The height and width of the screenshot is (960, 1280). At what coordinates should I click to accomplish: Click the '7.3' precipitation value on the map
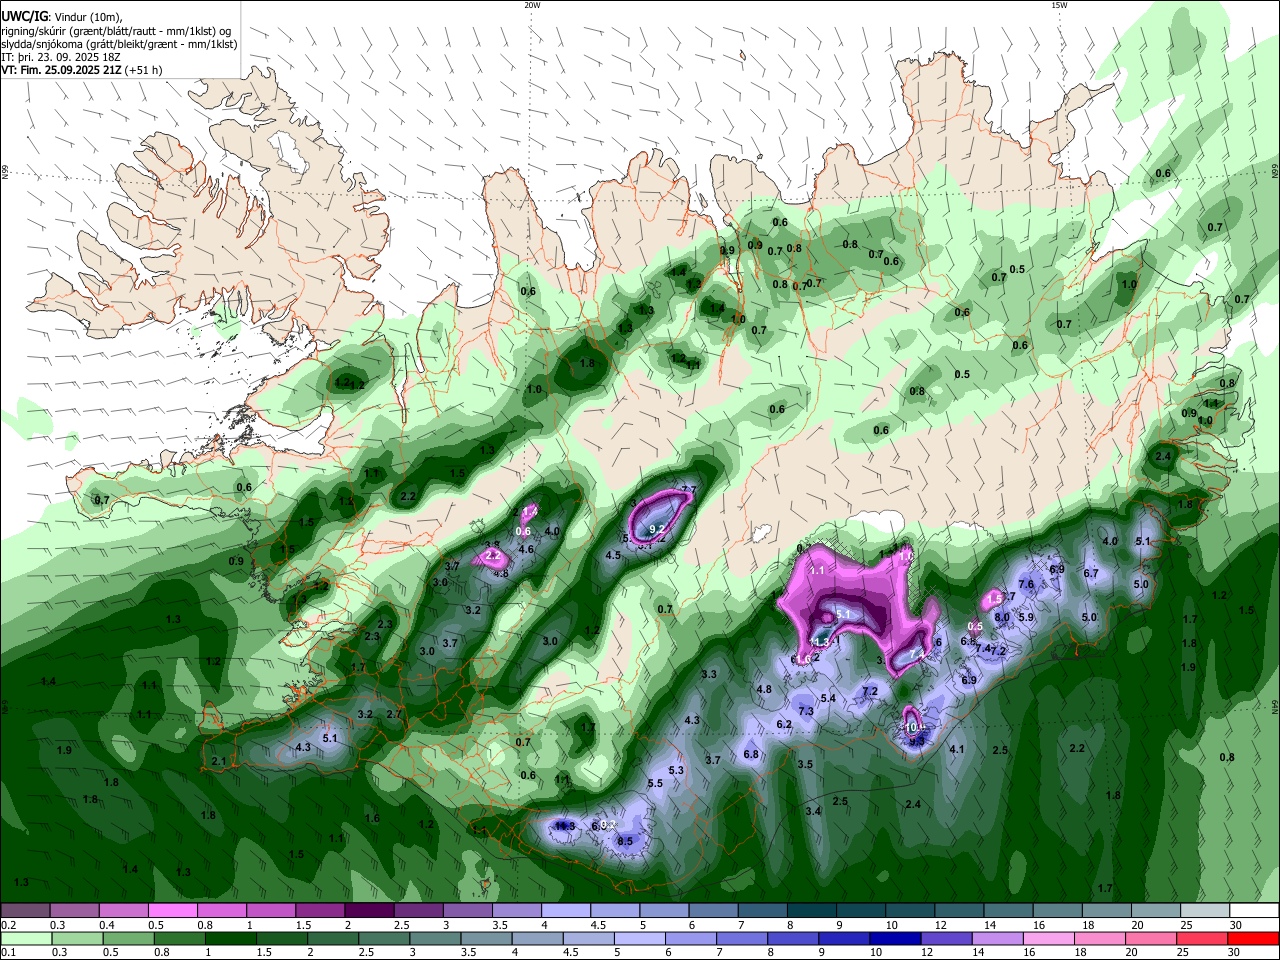pyautogui.click(x=806, y=711)
